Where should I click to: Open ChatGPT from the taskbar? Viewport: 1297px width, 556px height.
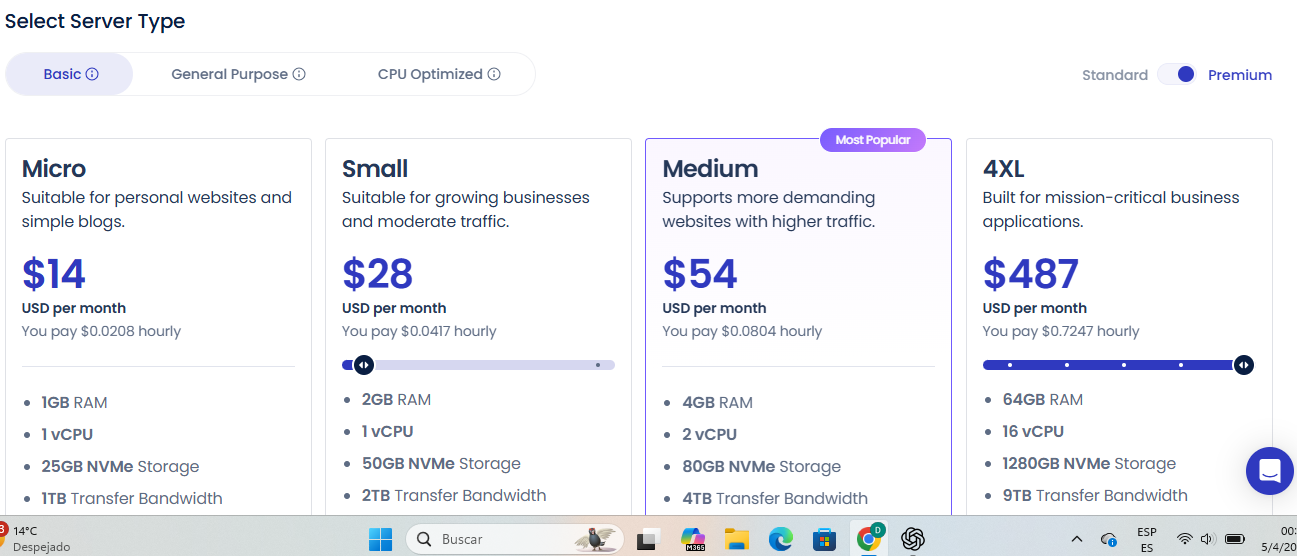tap(912, 539)
